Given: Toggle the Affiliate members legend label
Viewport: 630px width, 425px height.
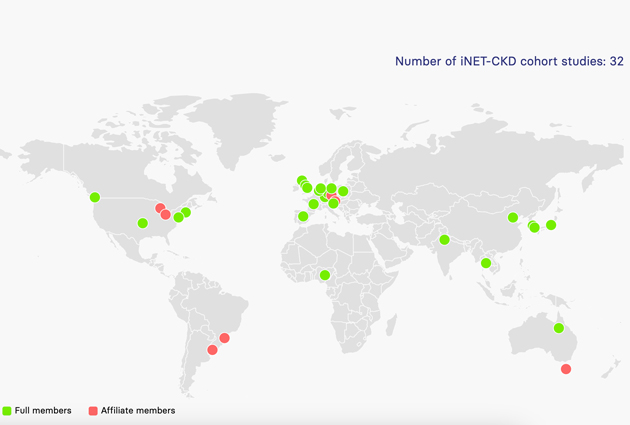Looking at the screenshot, I should [138, 410].
